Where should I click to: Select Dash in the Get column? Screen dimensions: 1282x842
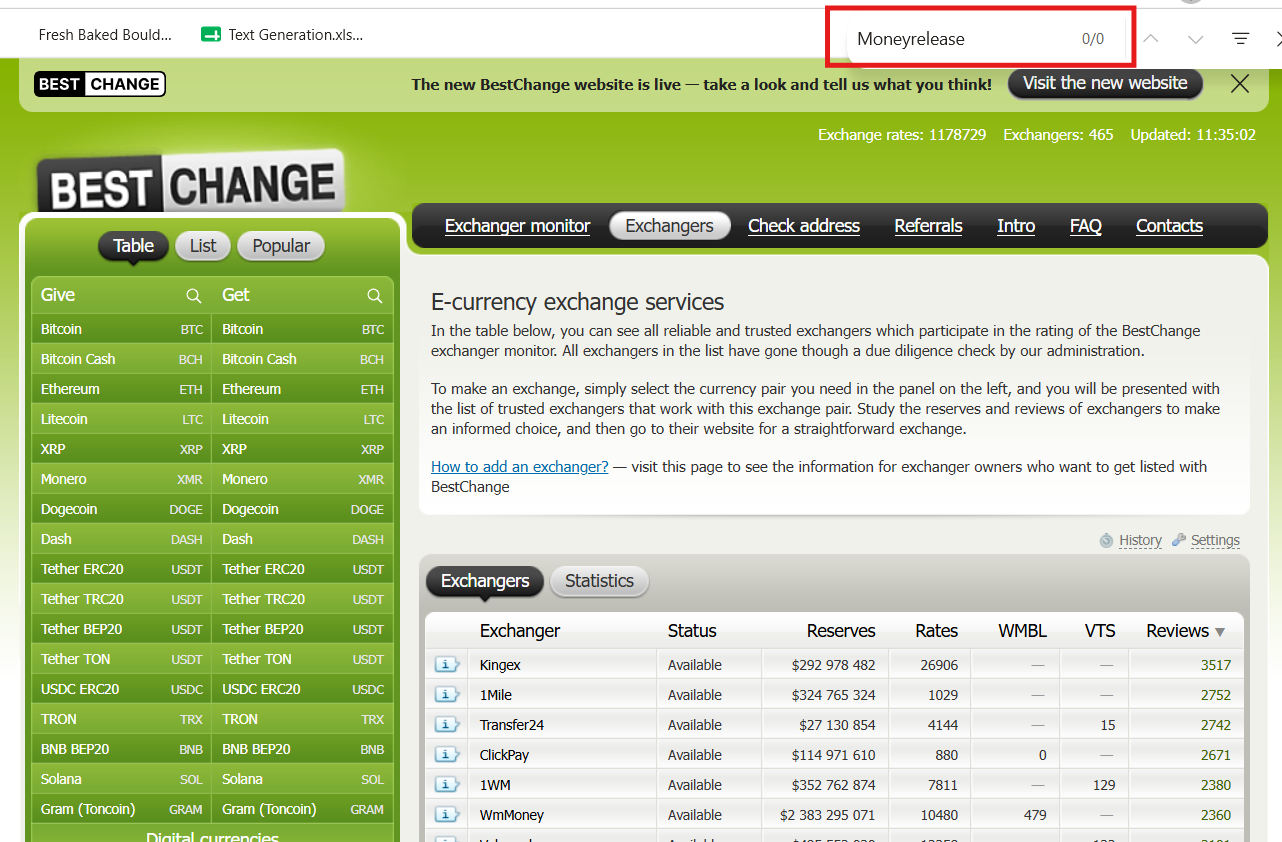pos(302,539)
